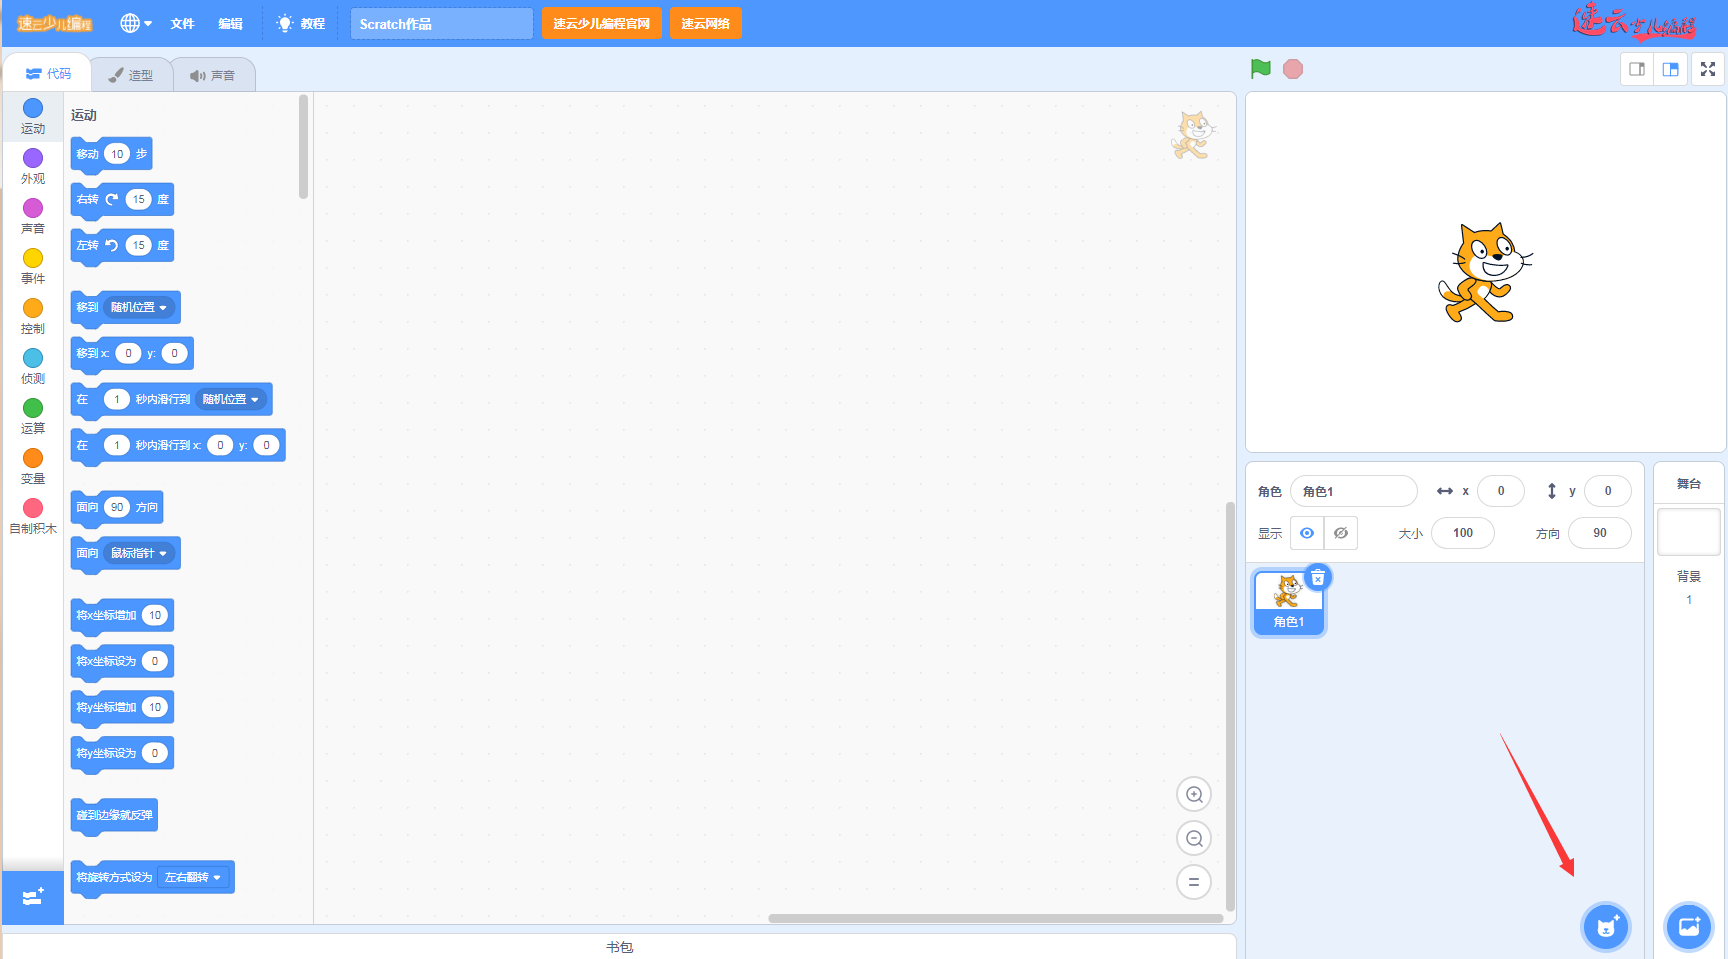Open the add sprite cat button
Image resolution: width=1728 pixels, height=959 pixels.
coord(1606,927)
